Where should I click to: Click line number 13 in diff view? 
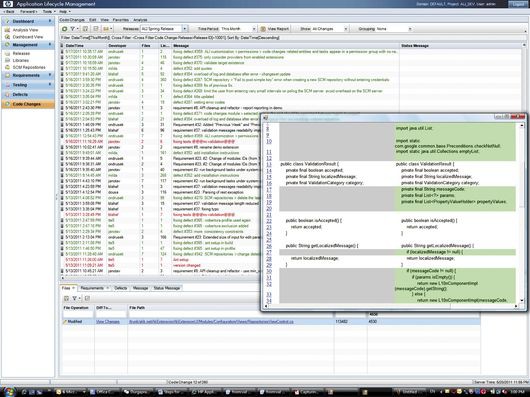269,164
